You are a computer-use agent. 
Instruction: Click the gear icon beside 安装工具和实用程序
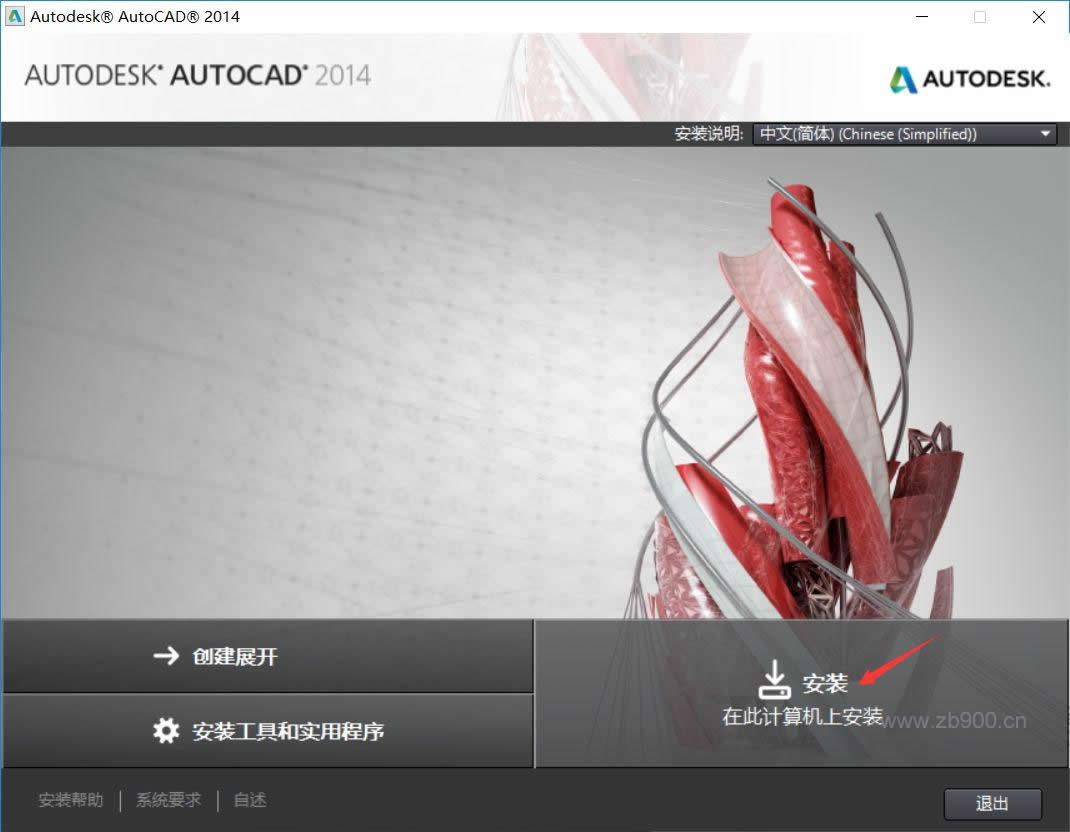point(167,731)
